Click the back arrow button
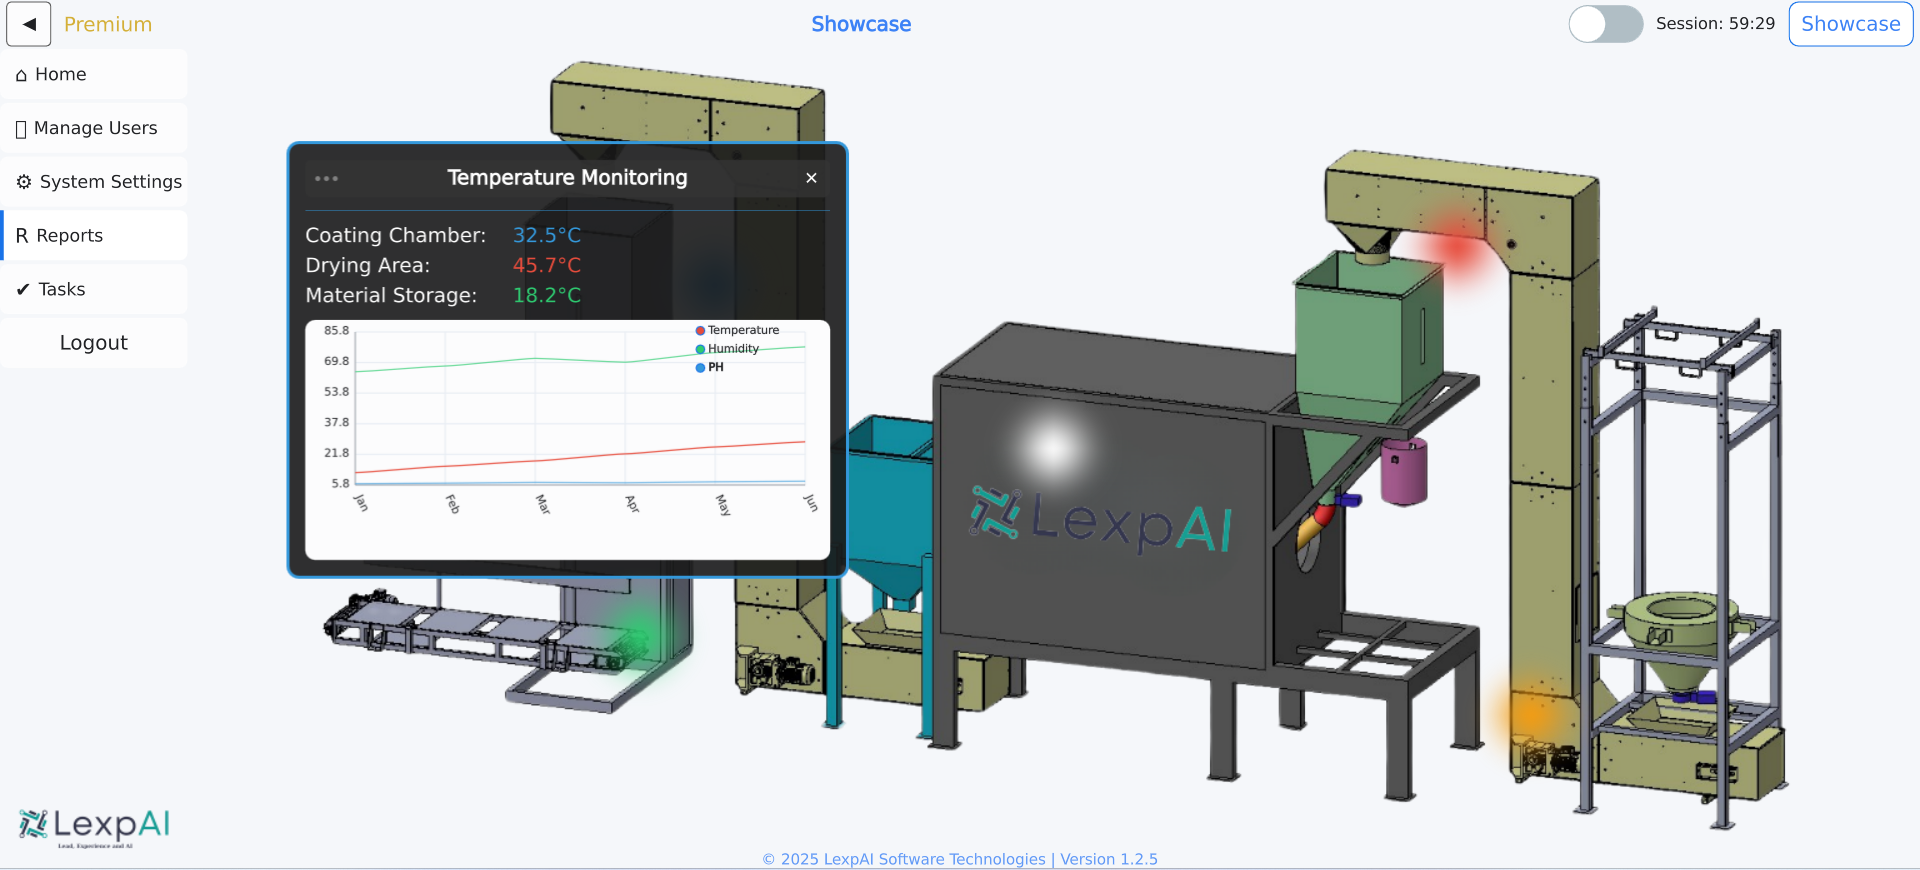 pos(28,24)
